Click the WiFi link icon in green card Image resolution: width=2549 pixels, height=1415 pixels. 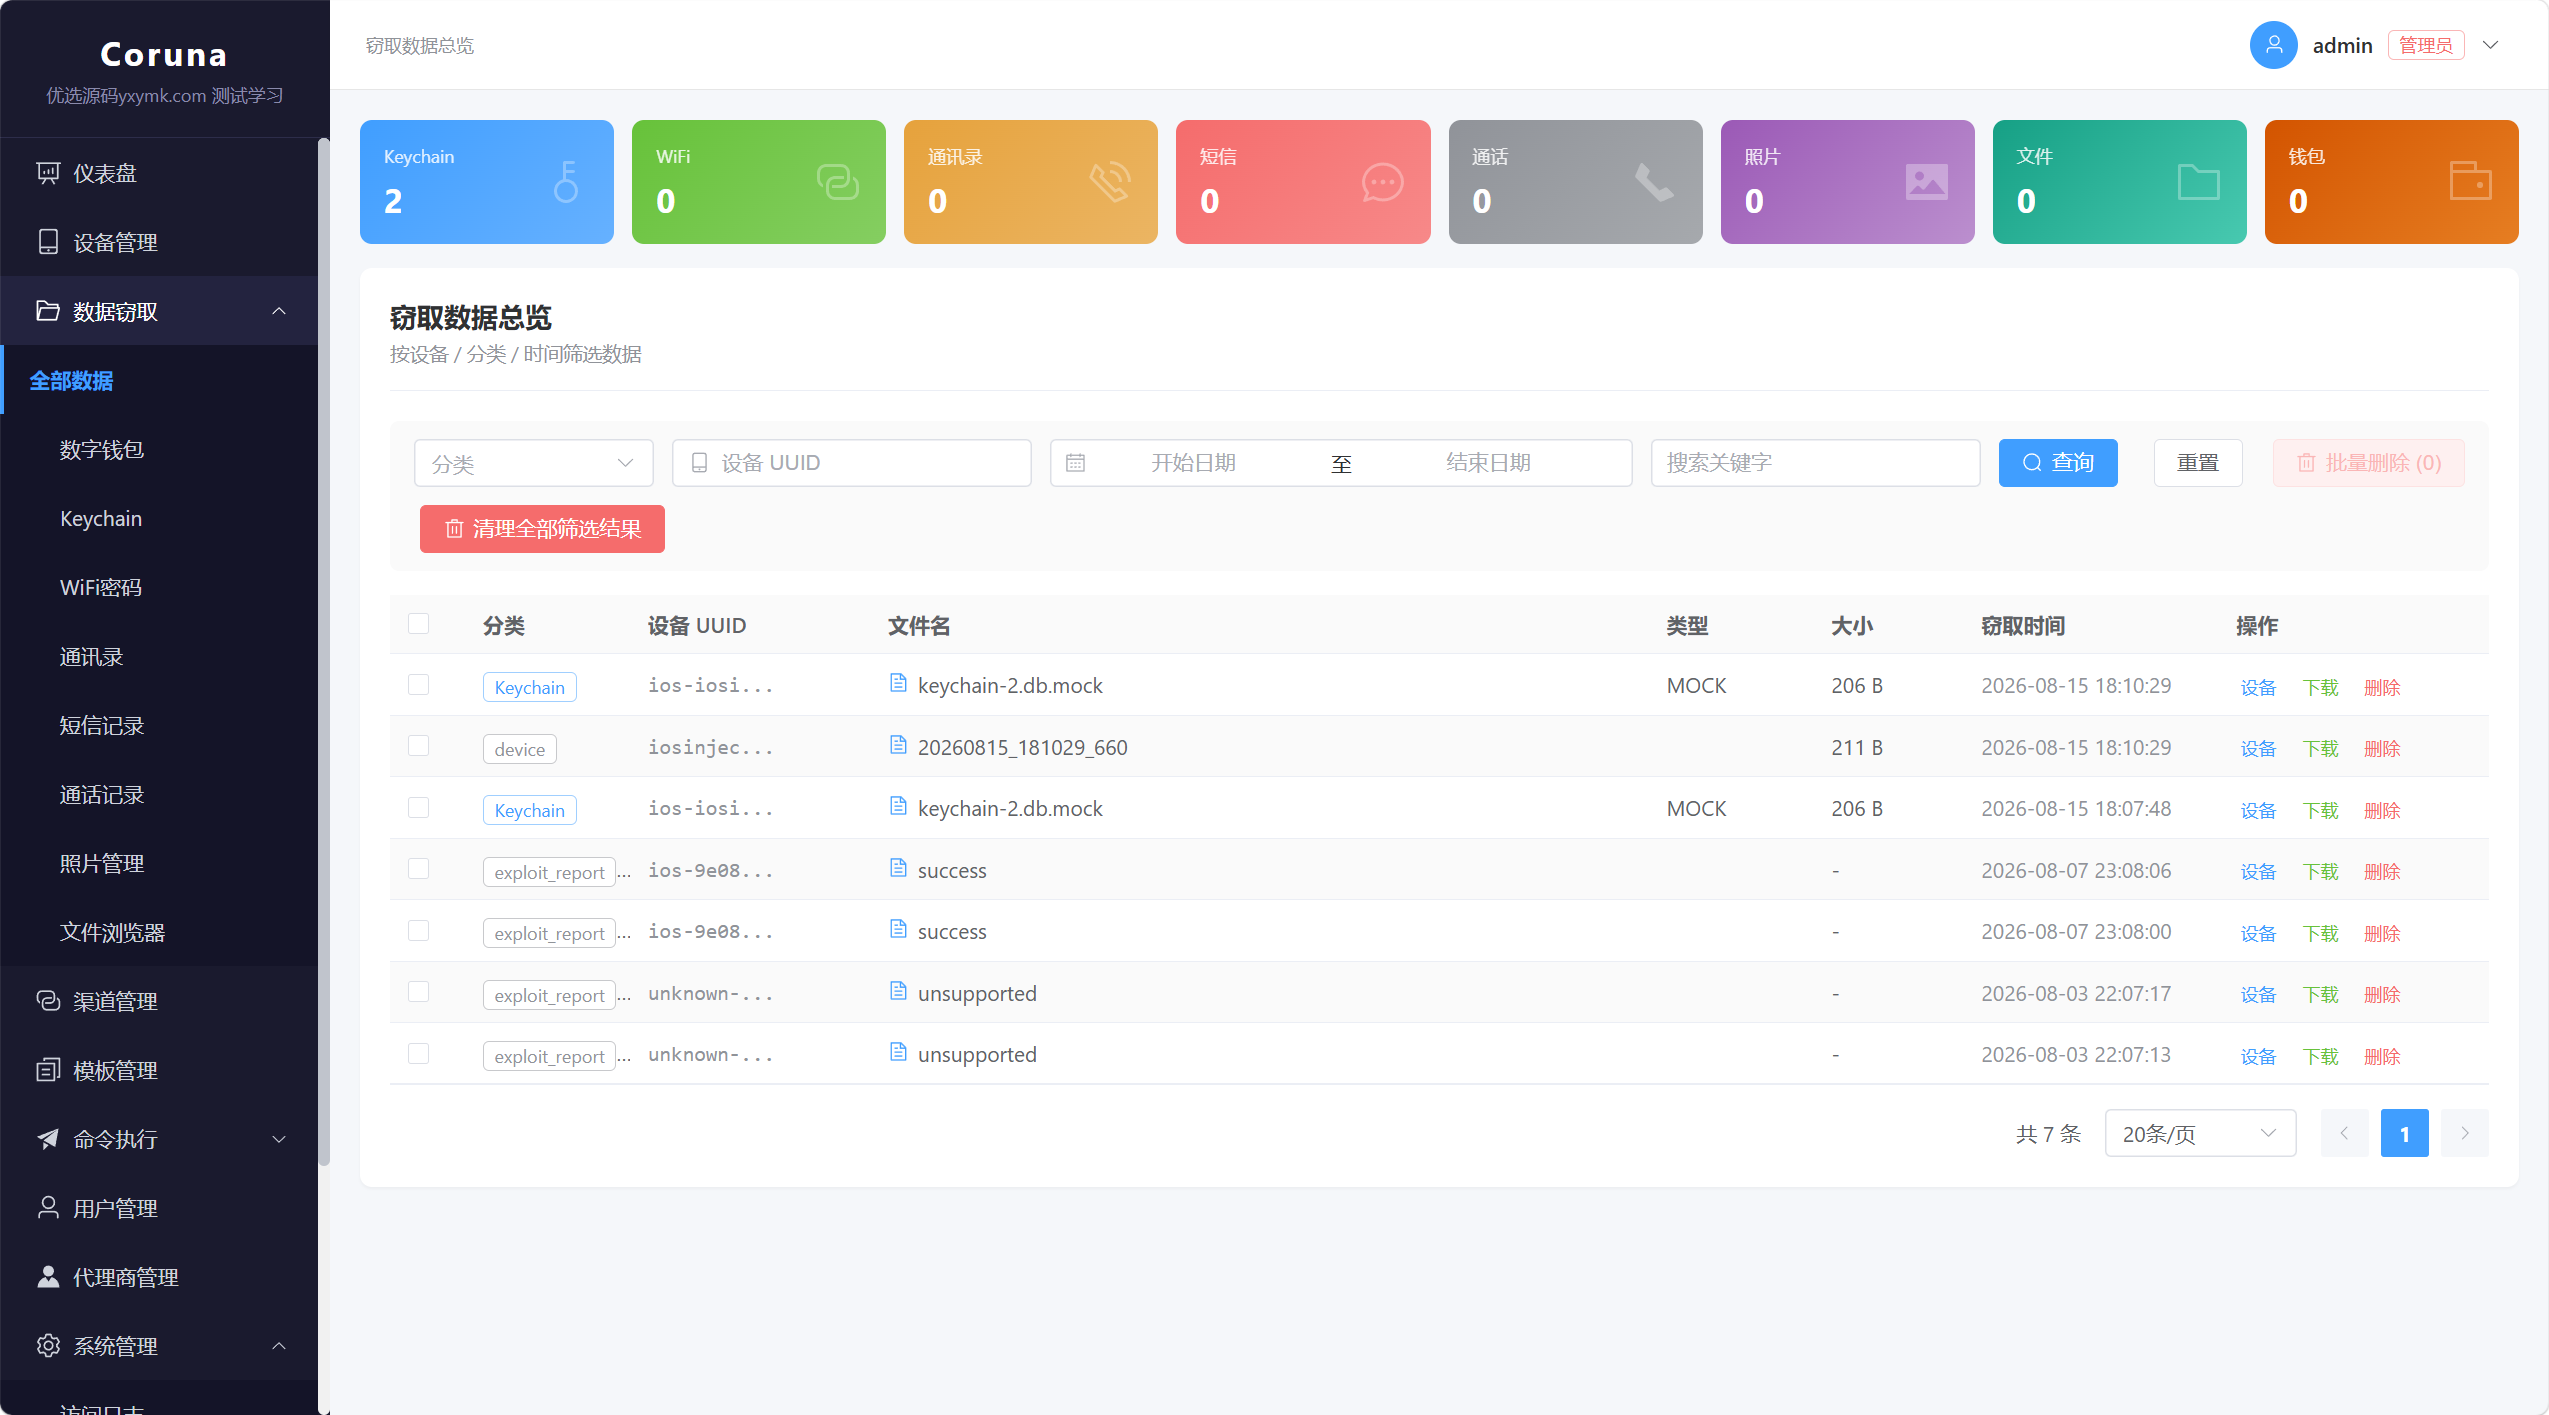(x=838, y=182)
